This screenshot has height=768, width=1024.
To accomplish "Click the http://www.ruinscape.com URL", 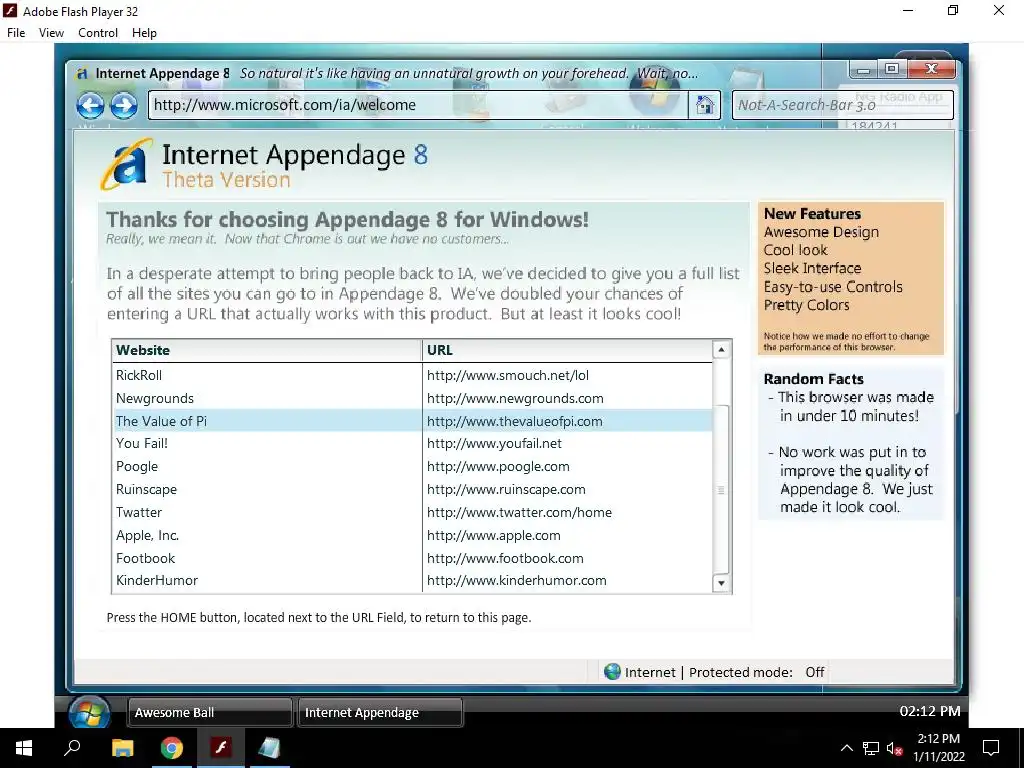I will point(506,490).
